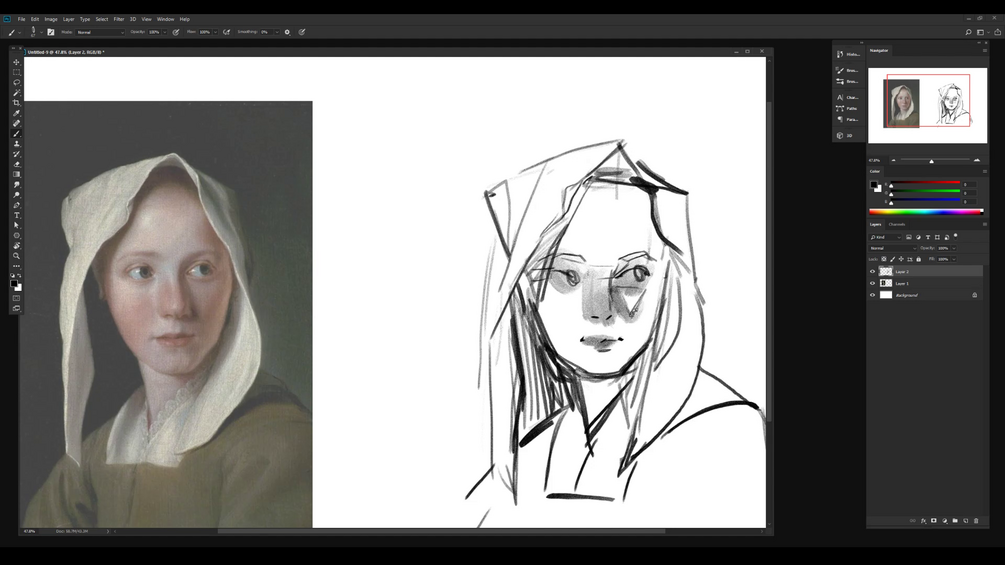The image size is (1005, 565).
Task: Hide the Background layer eye
Action: (x=872, y=295)
